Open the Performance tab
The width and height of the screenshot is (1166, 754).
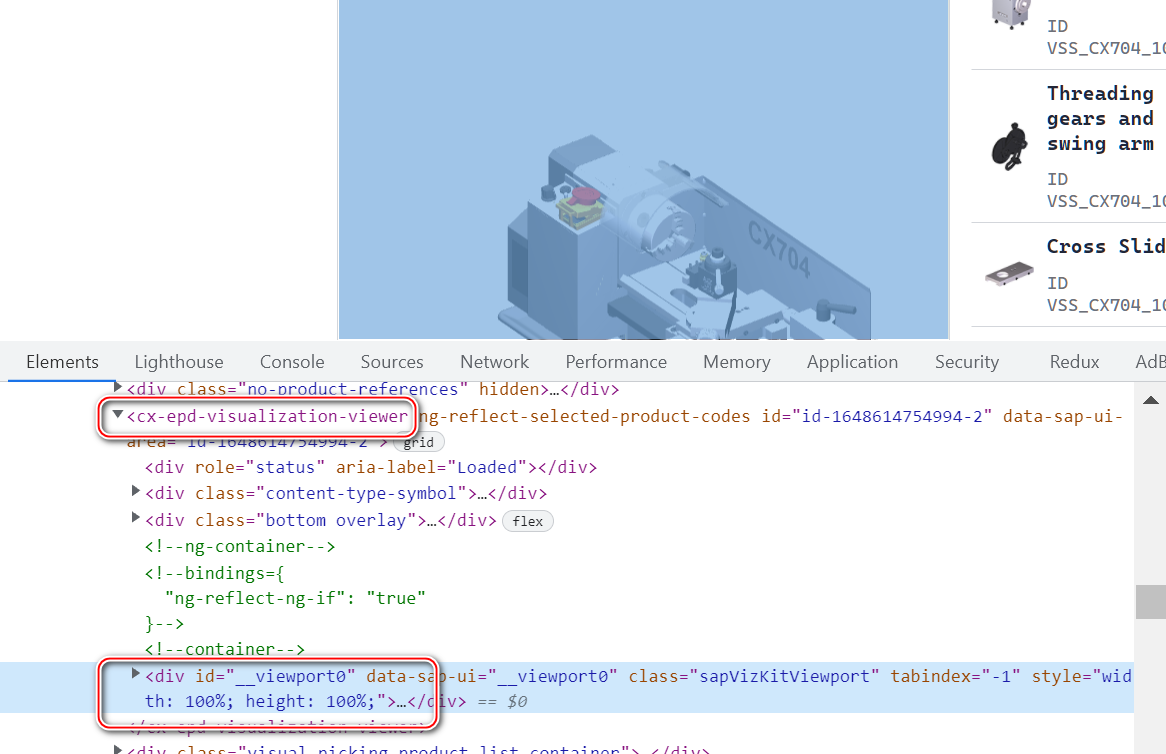click(616, 362)
